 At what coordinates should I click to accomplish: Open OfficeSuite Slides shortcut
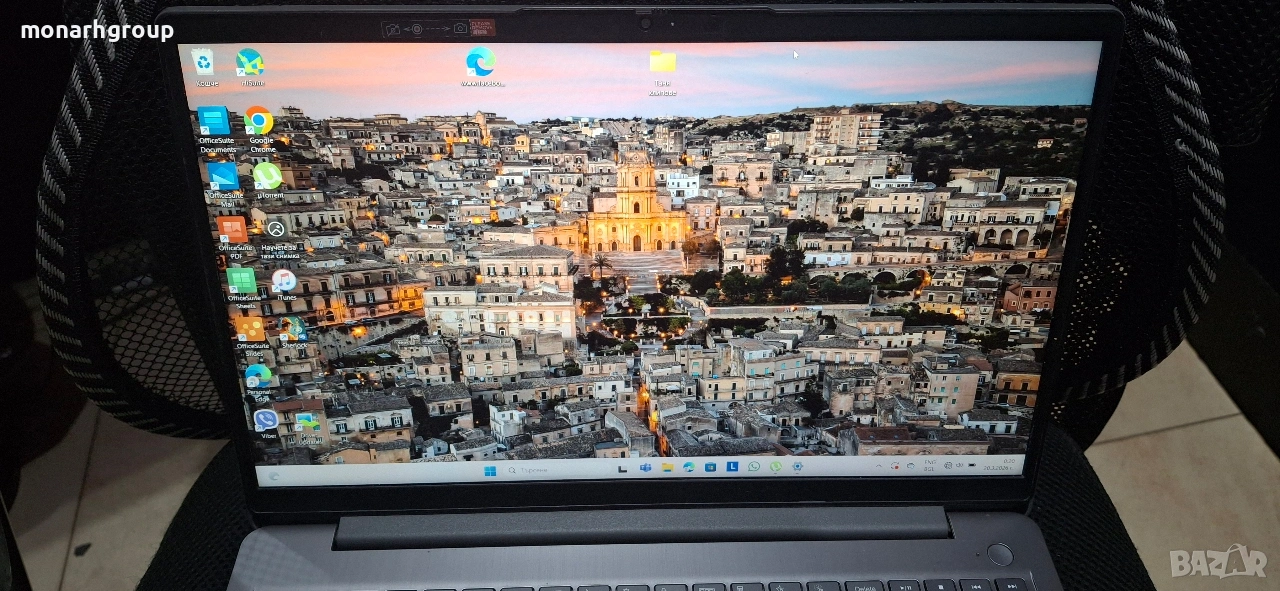pyautogui.click(x=250, y=329)
